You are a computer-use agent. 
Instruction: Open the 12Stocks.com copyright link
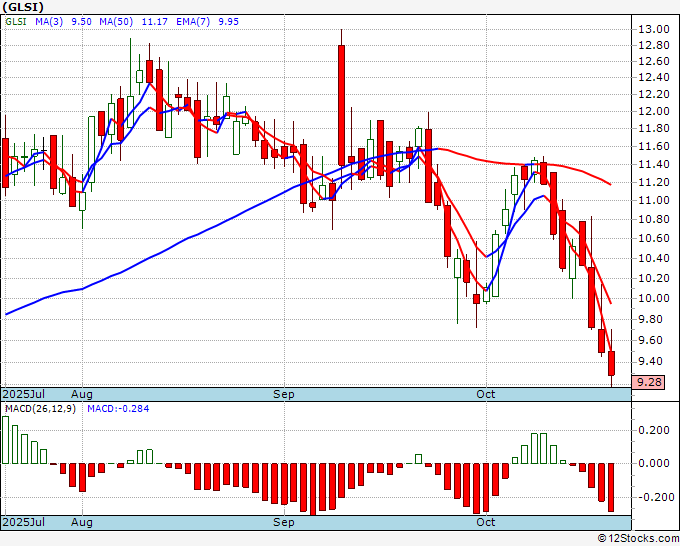(638, 539)
